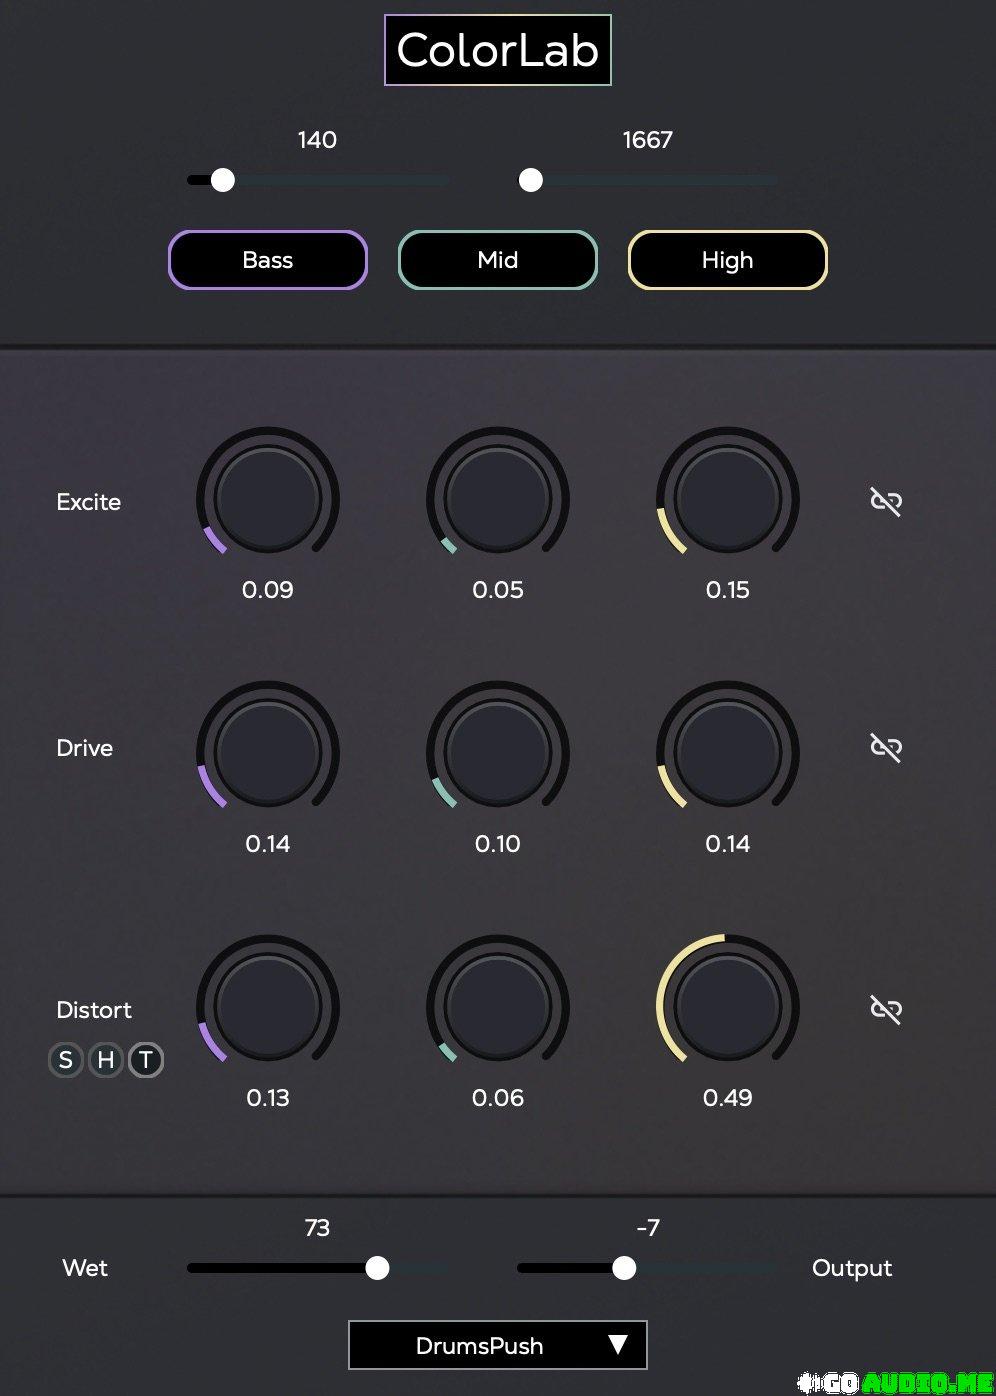Click the 0.49 Distort High value

(728, 1098)
